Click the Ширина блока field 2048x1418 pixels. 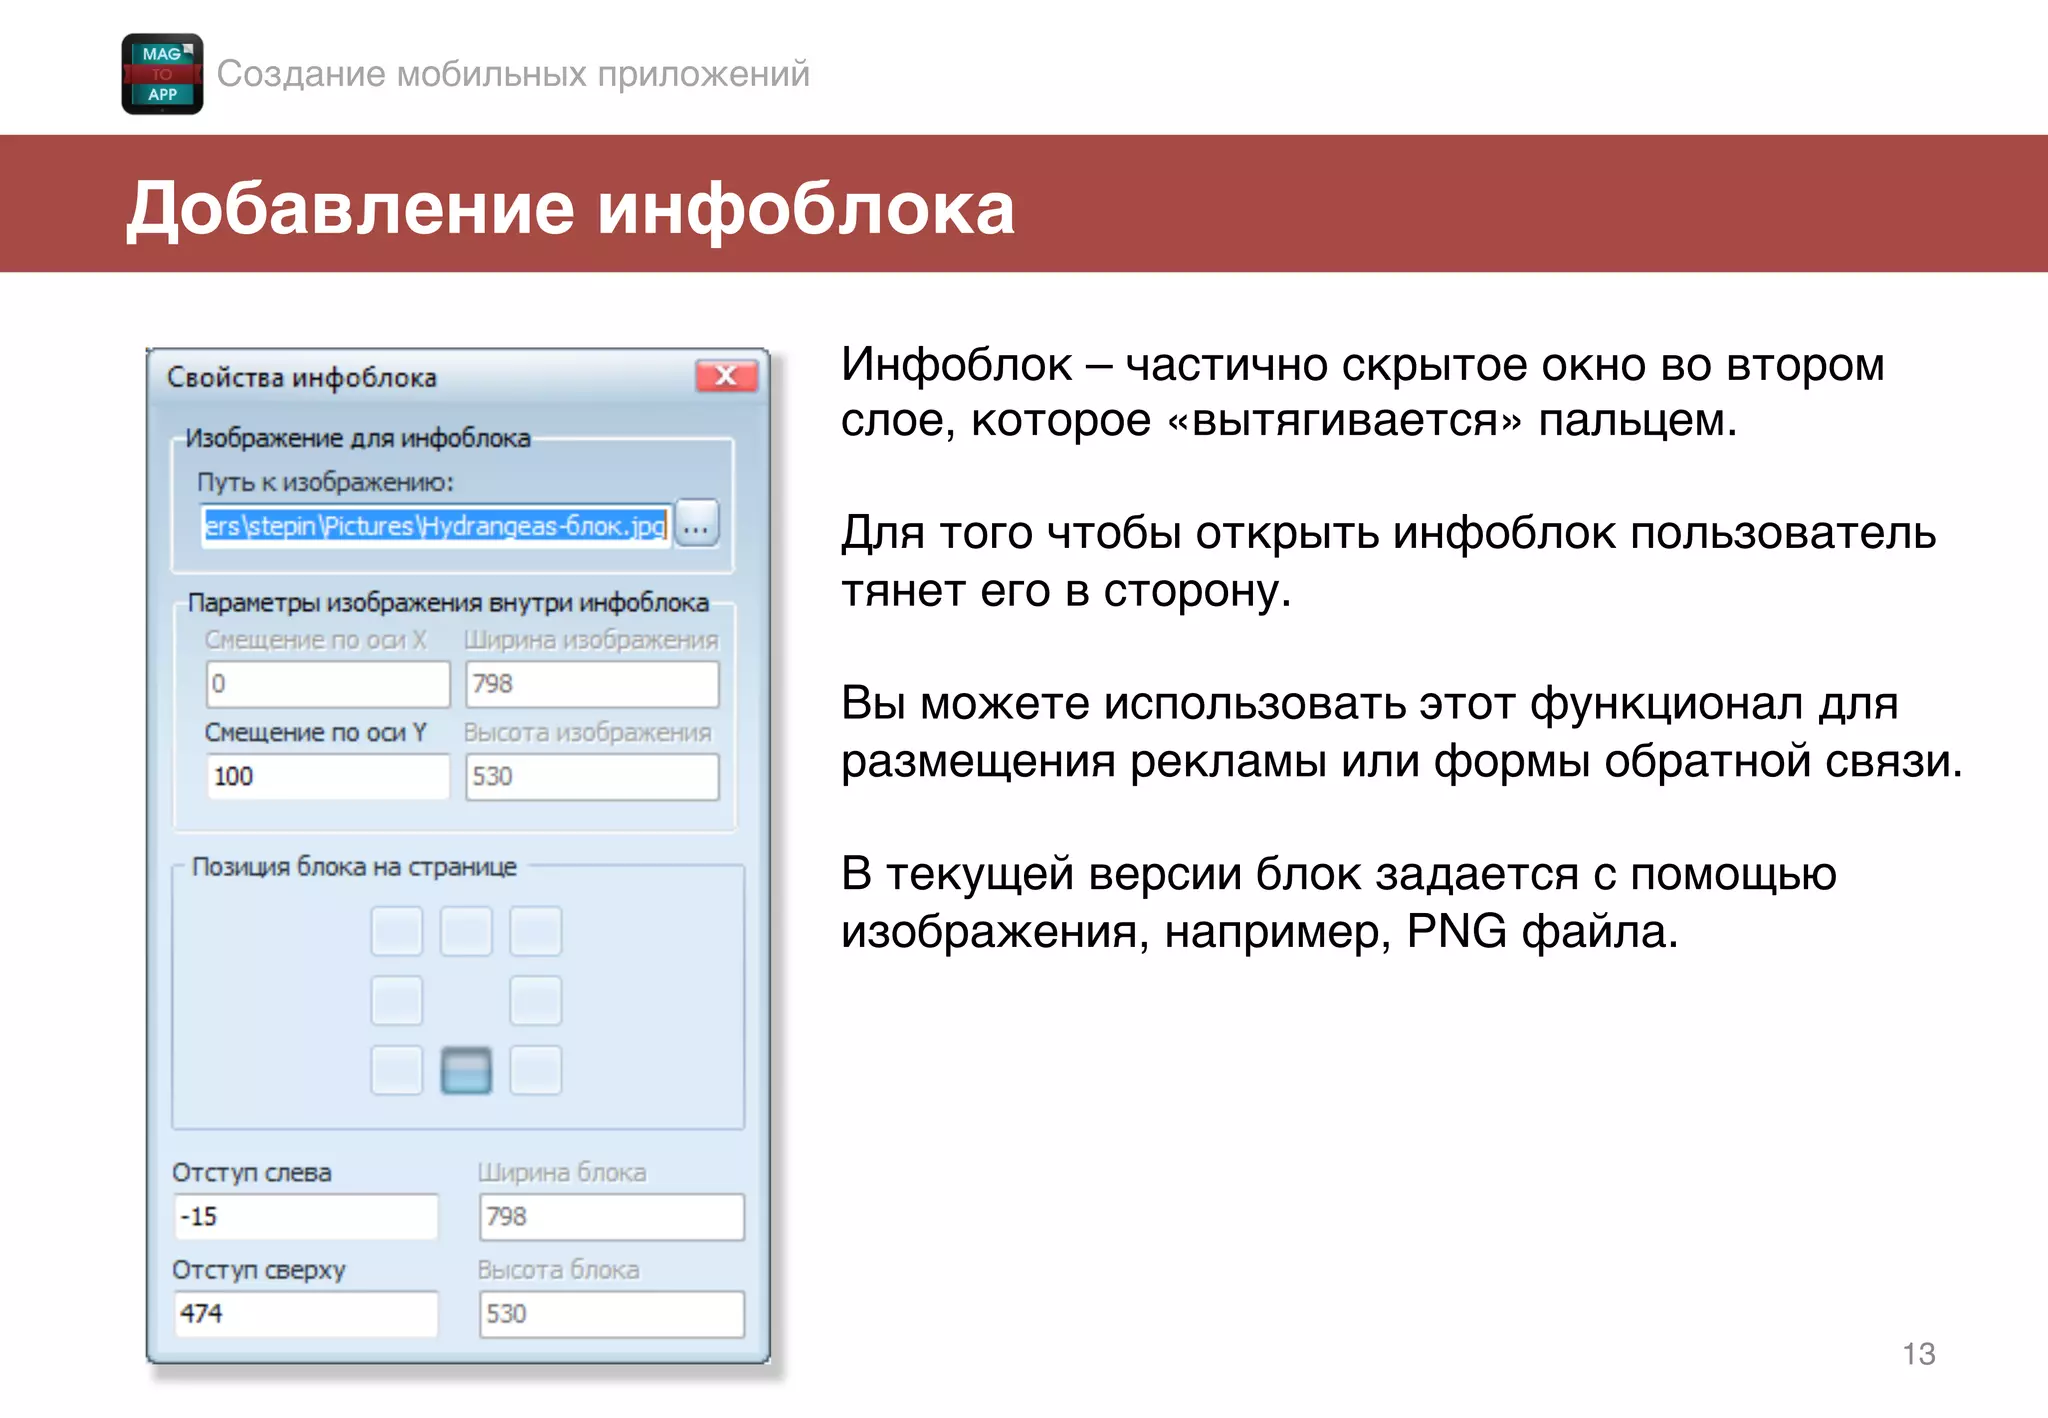pyautogui.click(x=612, y=1217)
